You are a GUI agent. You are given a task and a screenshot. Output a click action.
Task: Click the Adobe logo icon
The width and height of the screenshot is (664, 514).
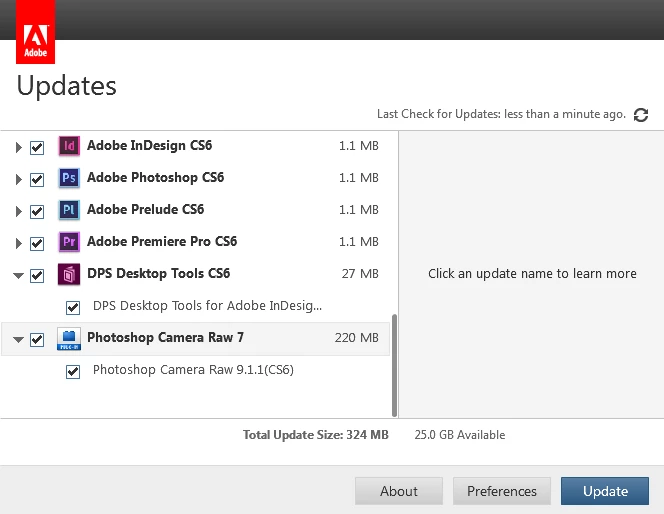point(36,32)
